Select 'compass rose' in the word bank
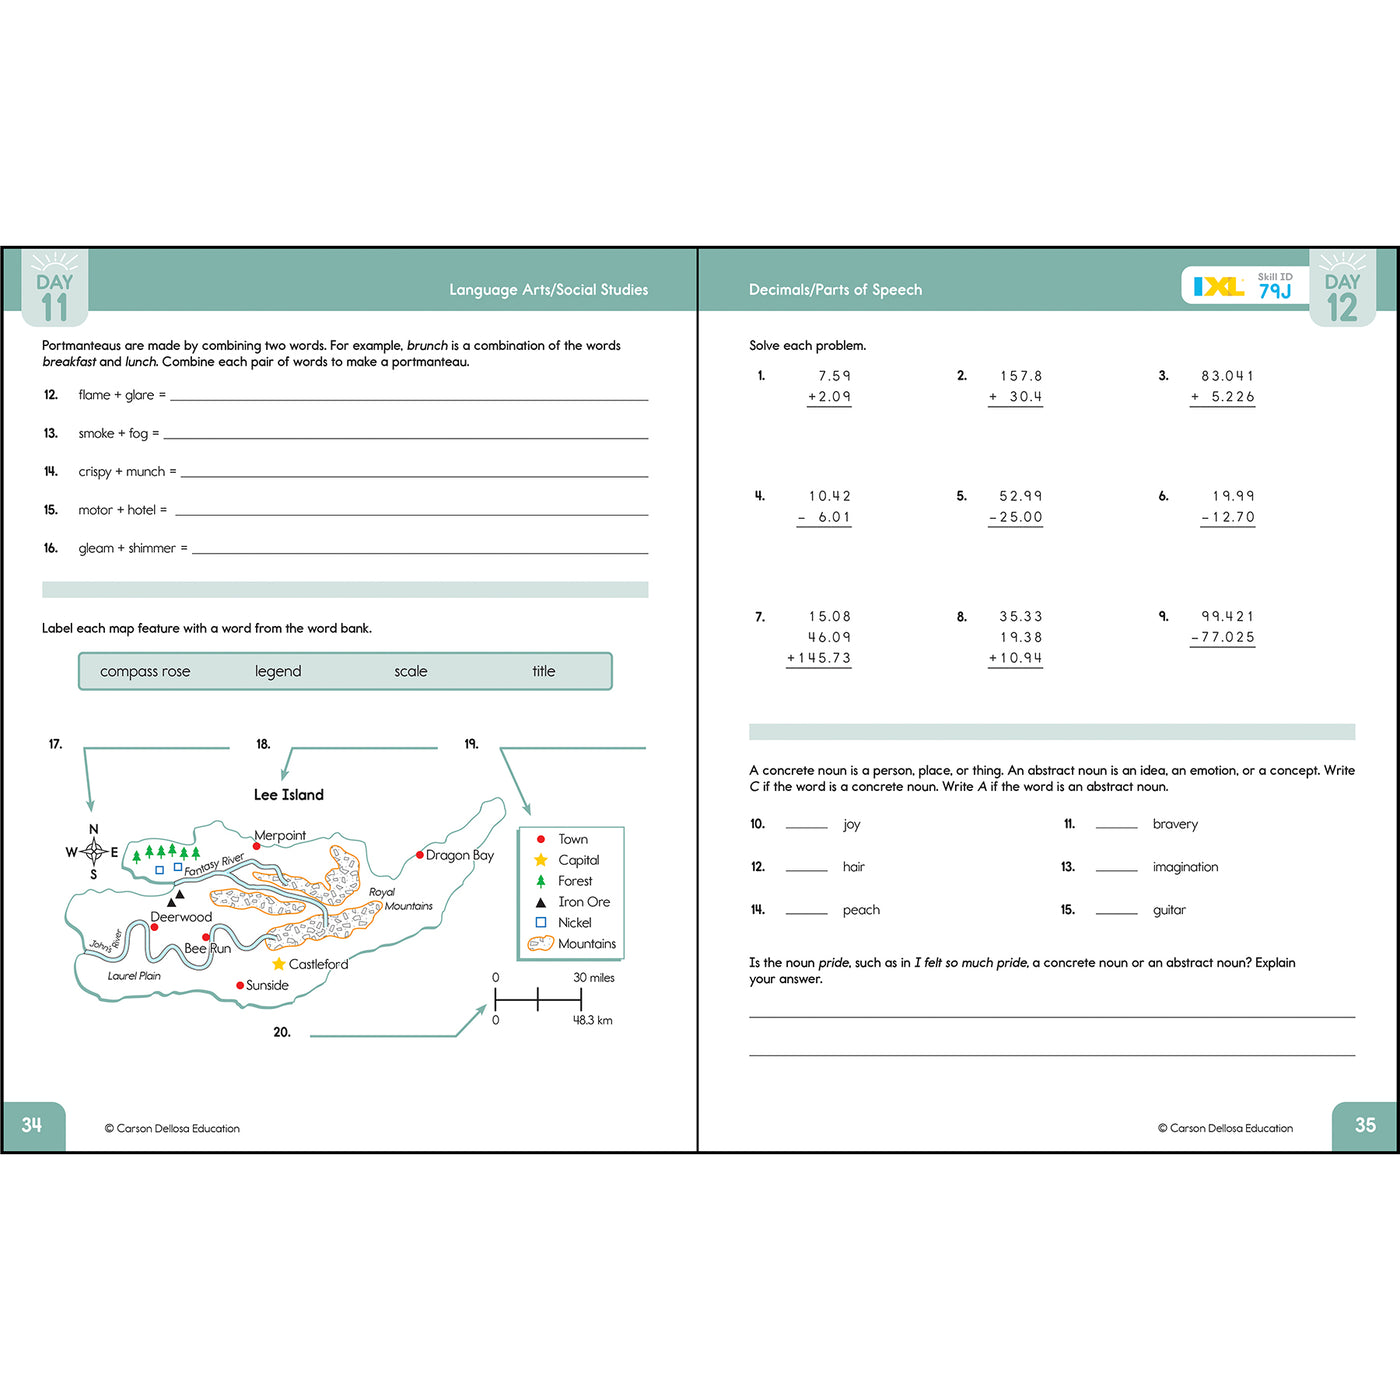Screen dimensions: 1400x1400 pos(145,671)
